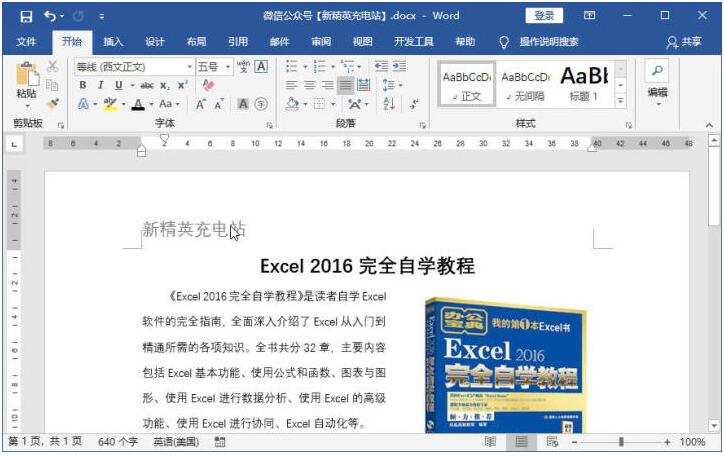
Task: Open the 编辑 find group
Action: (658, 84)
